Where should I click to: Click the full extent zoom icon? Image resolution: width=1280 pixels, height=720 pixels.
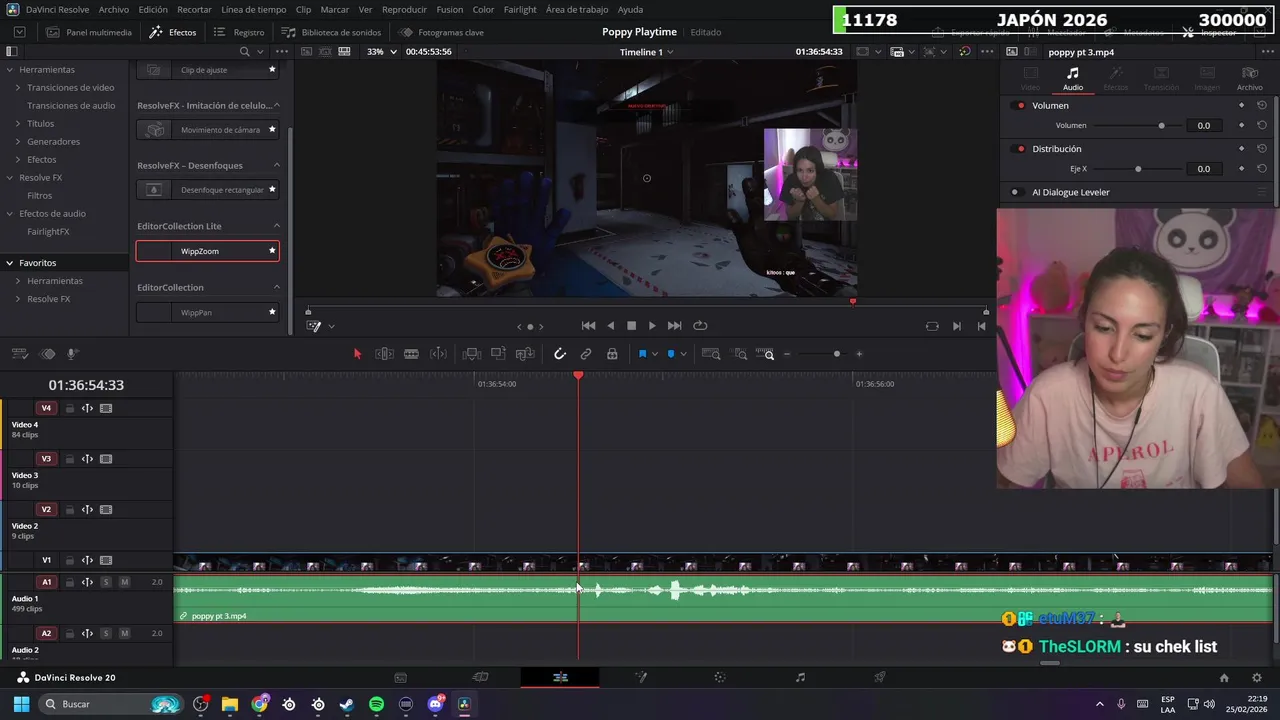click(711, 354)
